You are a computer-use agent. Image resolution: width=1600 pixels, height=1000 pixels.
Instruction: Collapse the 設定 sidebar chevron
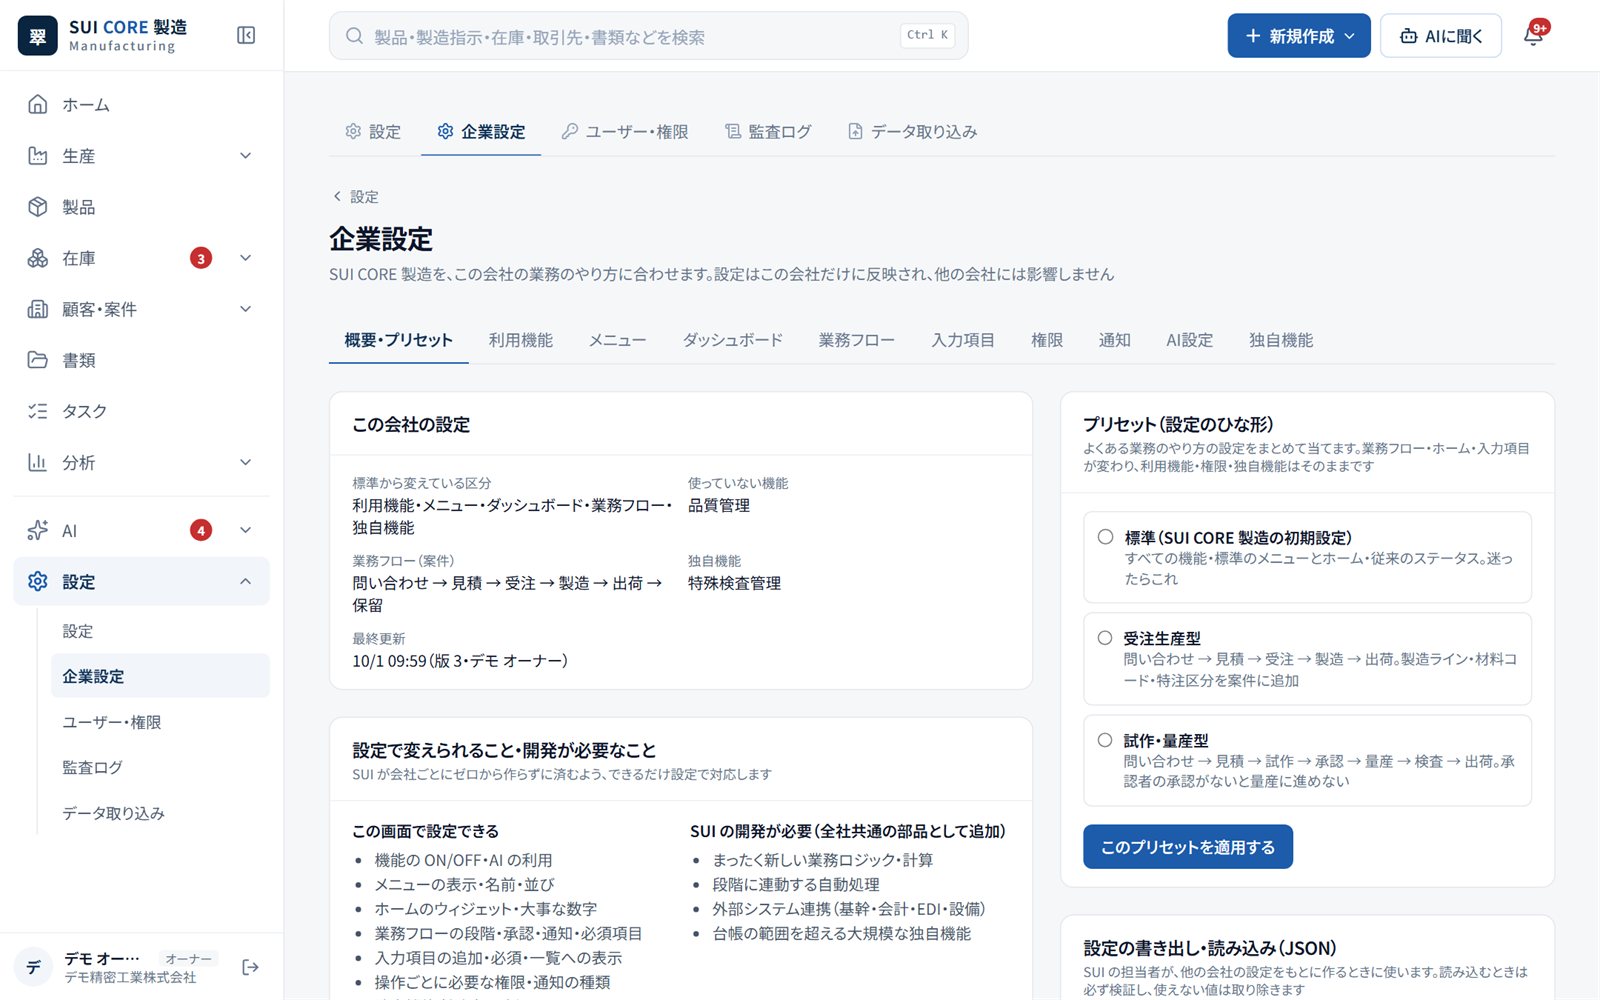pos(246,581)
